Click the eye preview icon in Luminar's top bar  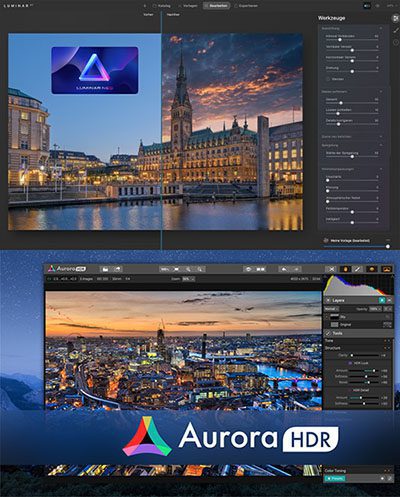(x=378, y=6)
